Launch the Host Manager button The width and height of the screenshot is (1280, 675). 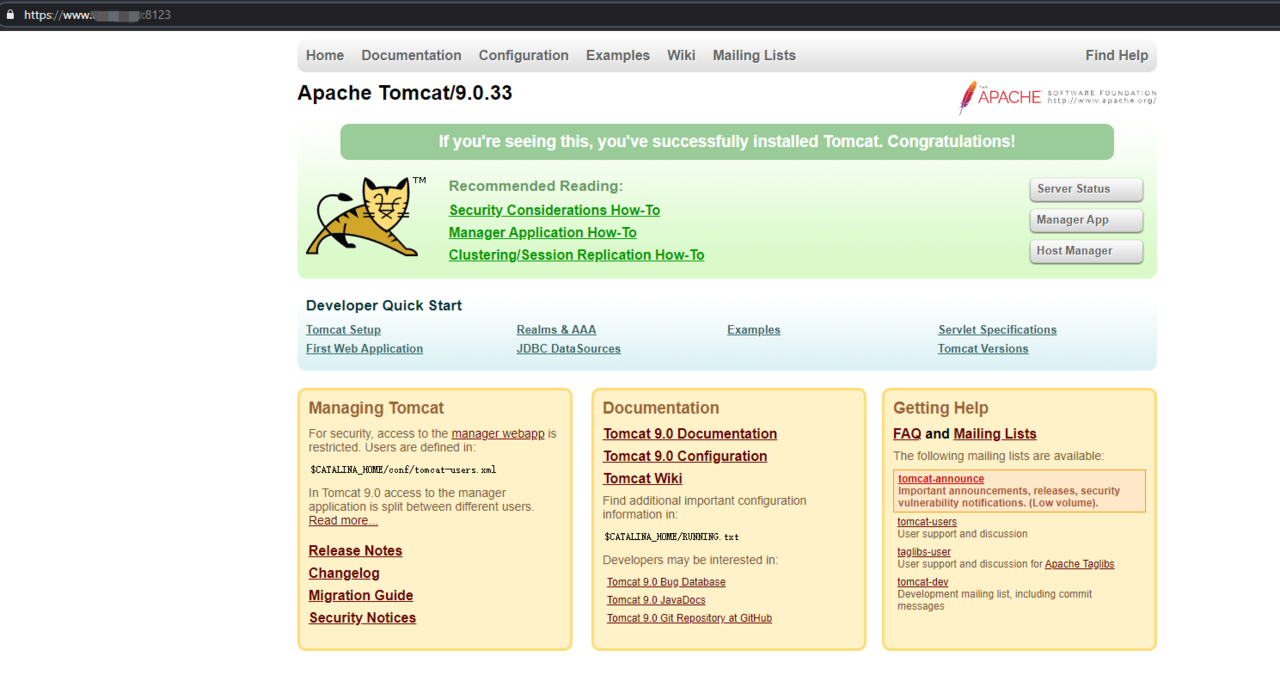point(1086,251)
